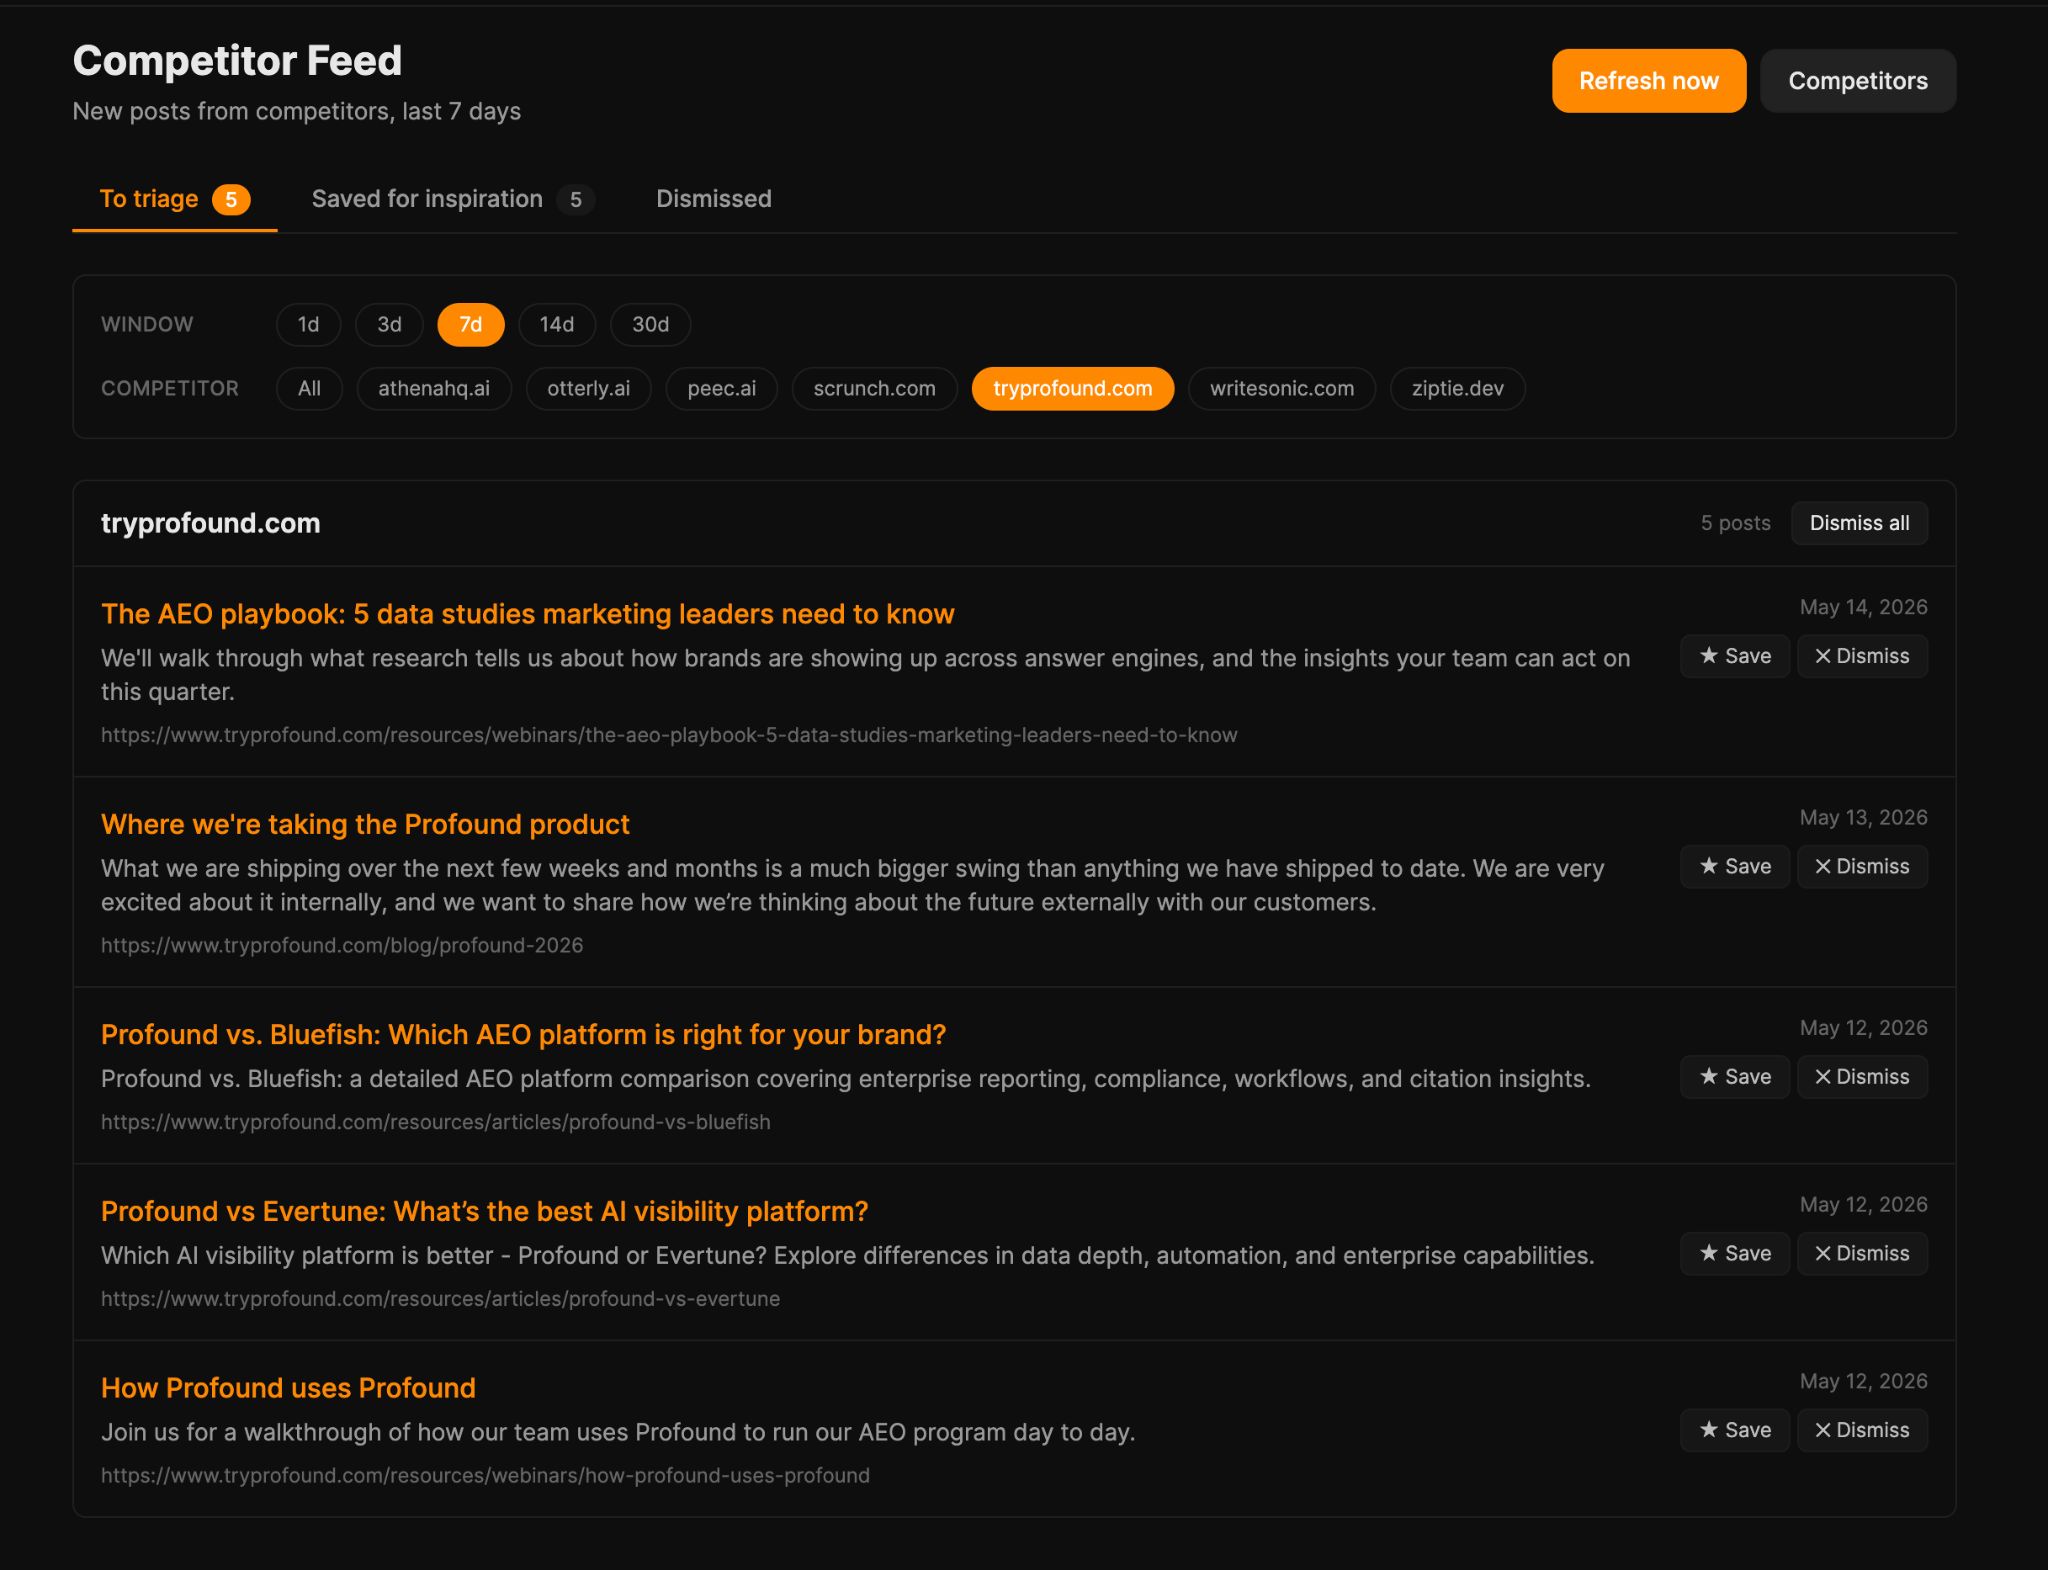
Task: Dismiss the Where we're taking Profound post
Action: 1862,866
